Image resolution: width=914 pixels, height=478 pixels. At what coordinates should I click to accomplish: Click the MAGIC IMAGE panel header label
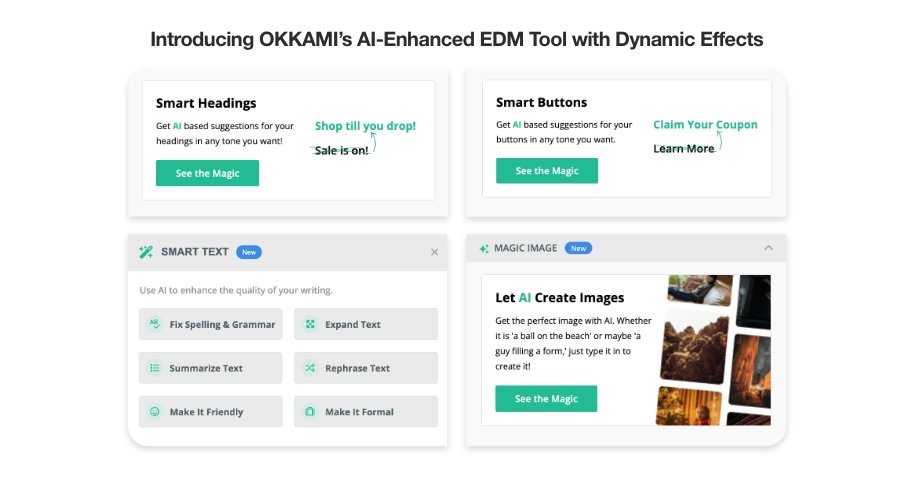pos(525,248)
